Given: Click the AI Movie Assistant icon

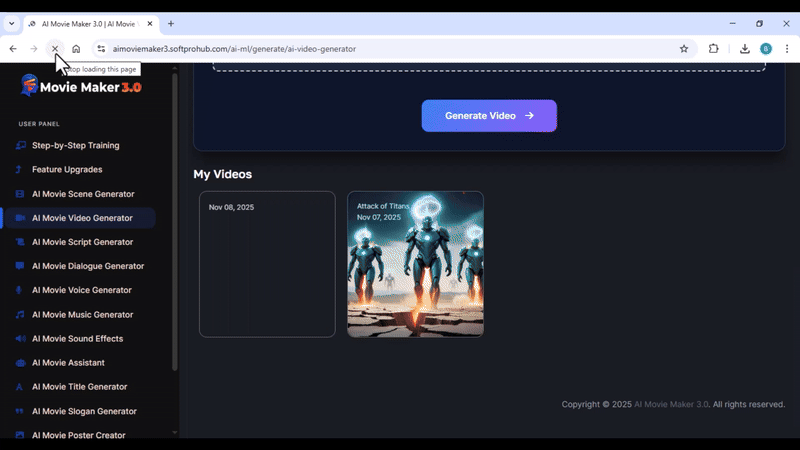Looking at the screenshot, I should (20, 363).
